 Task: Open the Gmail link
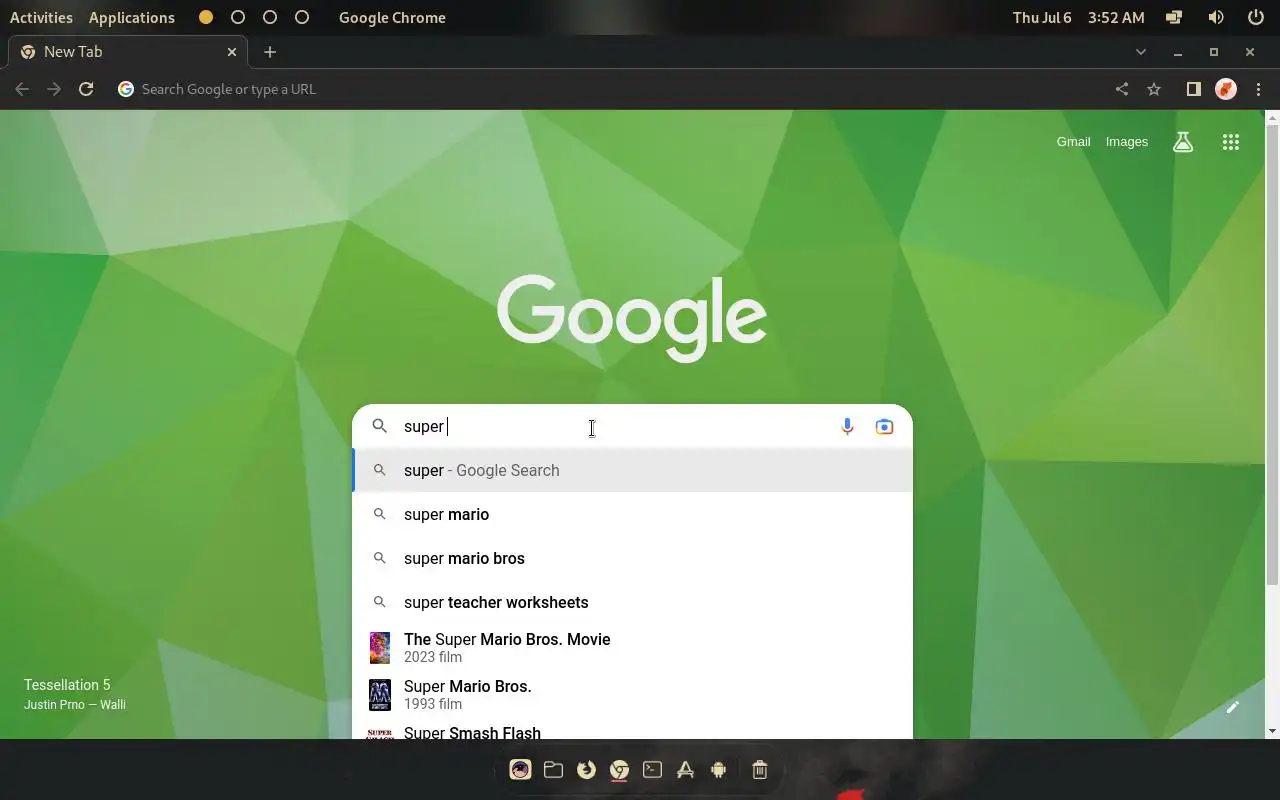pyautogui.click(x=1073, y=142)
